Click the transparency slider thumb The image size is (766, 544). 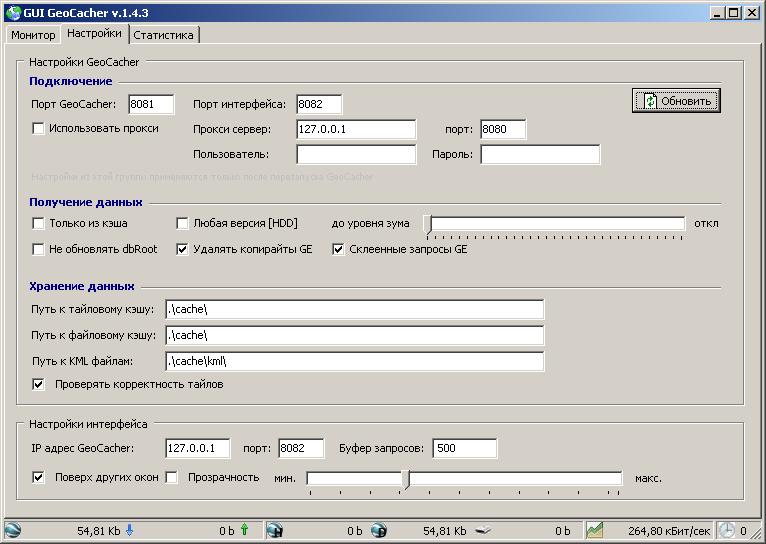point(405,479)
